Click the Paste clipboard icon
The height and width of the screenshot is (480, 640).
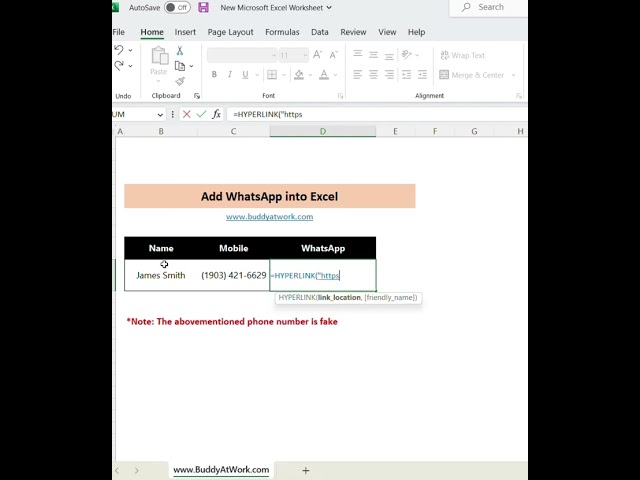159,56
